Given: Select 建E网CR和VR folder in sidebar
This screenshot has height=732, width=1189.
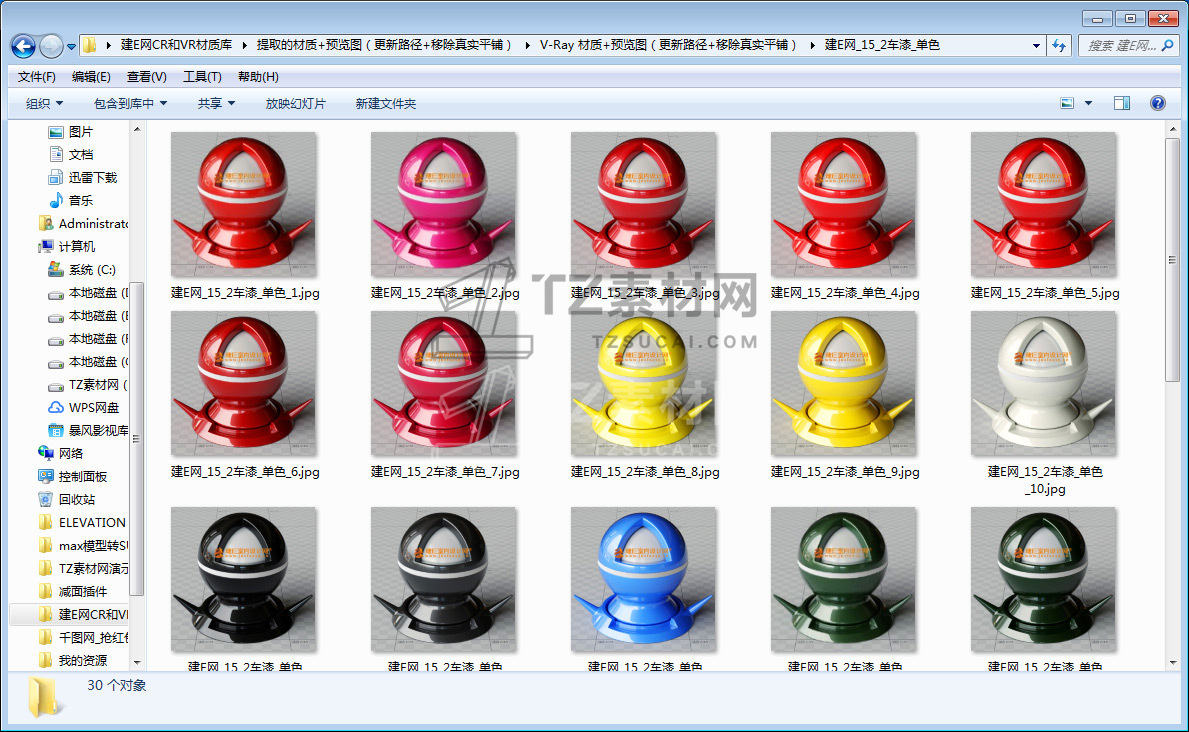Looking at the screenshot, I should (83, 614).
